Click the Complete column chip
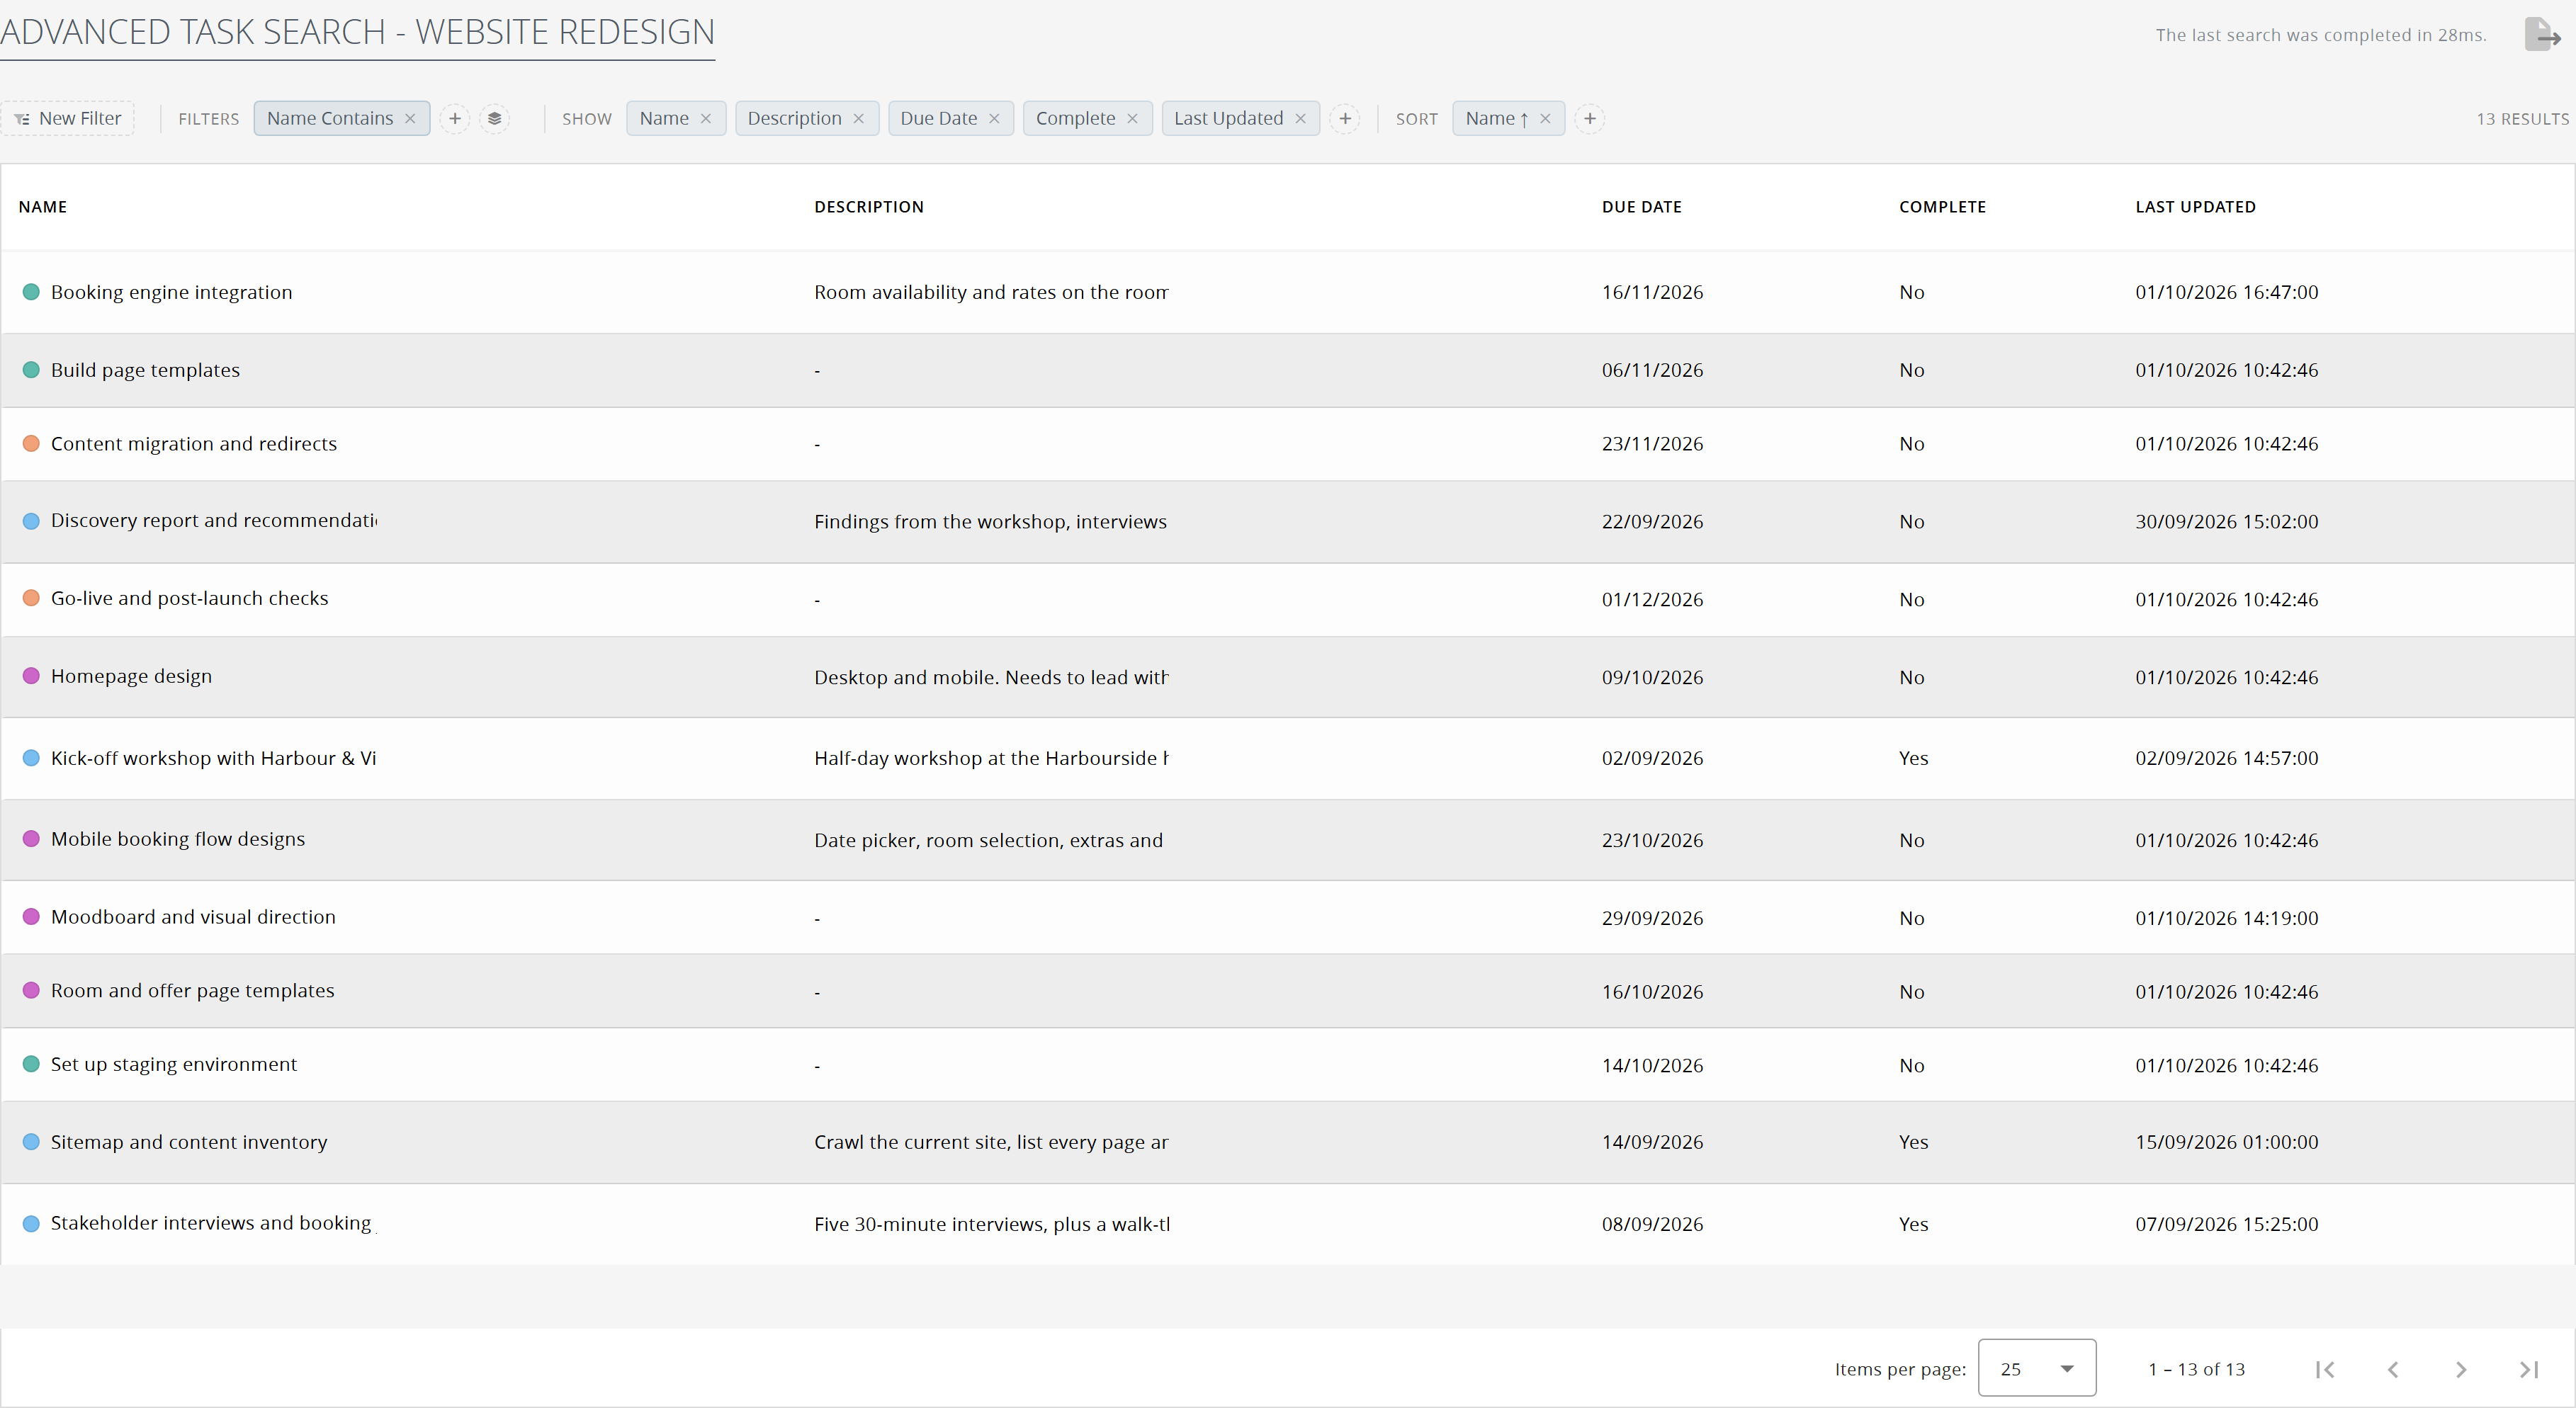2576x1408 pixels. (x=1075, y=118)
